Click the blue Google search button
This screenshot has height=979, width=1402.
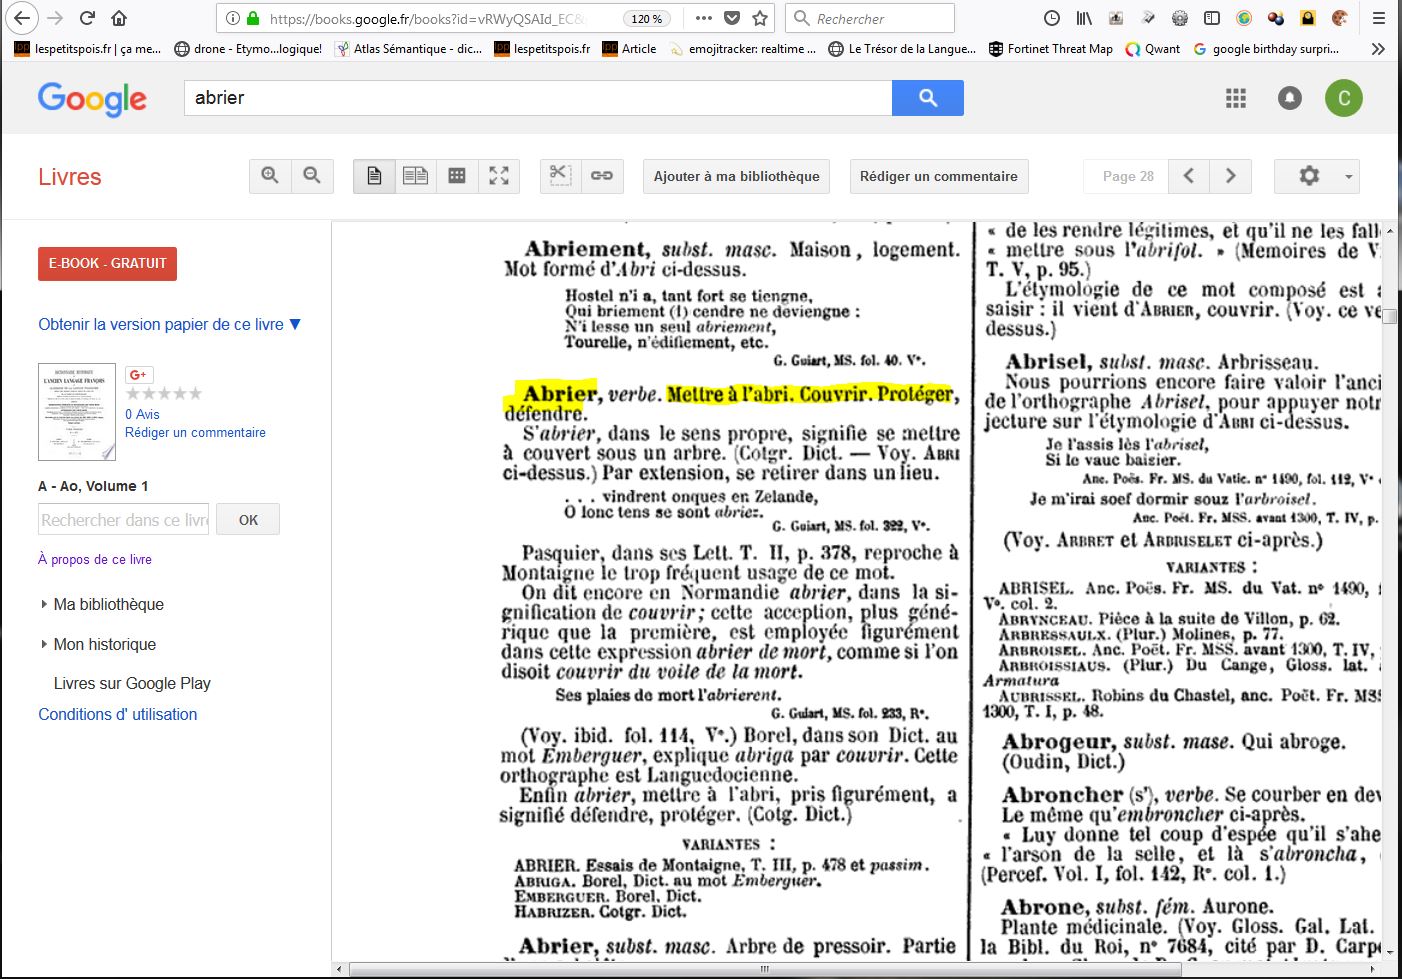(927, 98)
